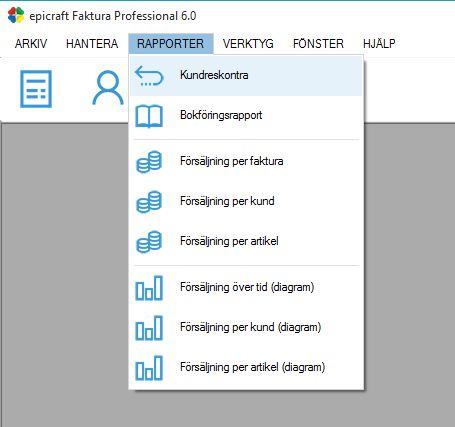Open the FÖNSTER menu
The height and width of the screenshot is (427, 455).
318,44
